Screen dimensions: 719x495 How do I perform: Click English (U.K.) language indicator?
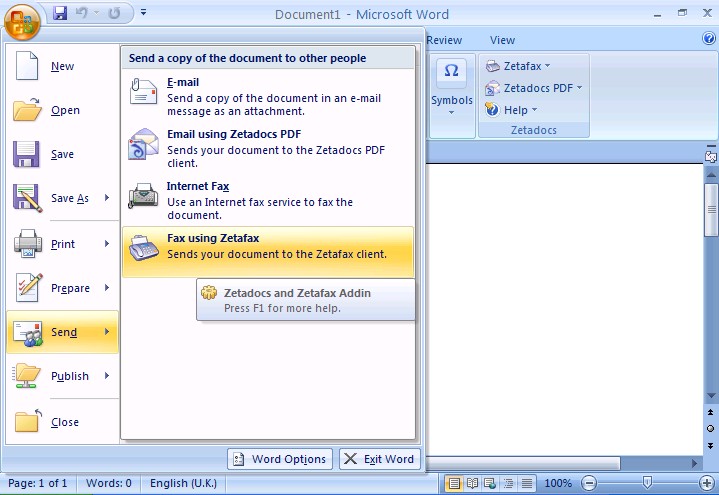point(183,483)
